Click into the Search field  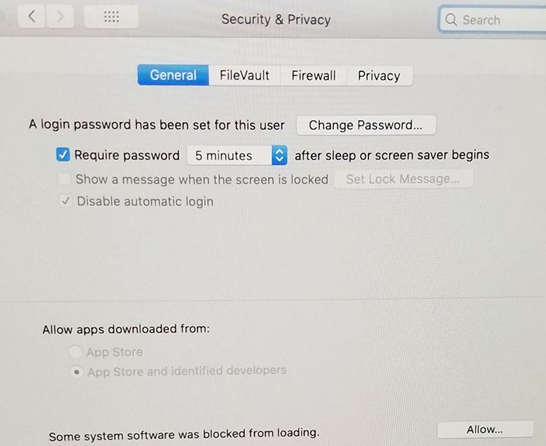pyautogui.click(x=493, y=20)
